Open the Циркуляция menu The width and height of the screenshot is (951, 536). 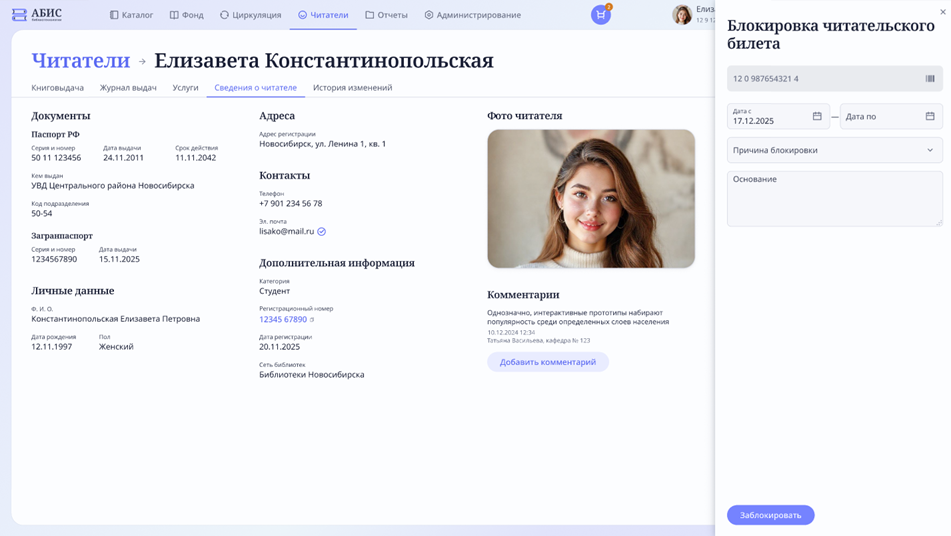[250, 15]
